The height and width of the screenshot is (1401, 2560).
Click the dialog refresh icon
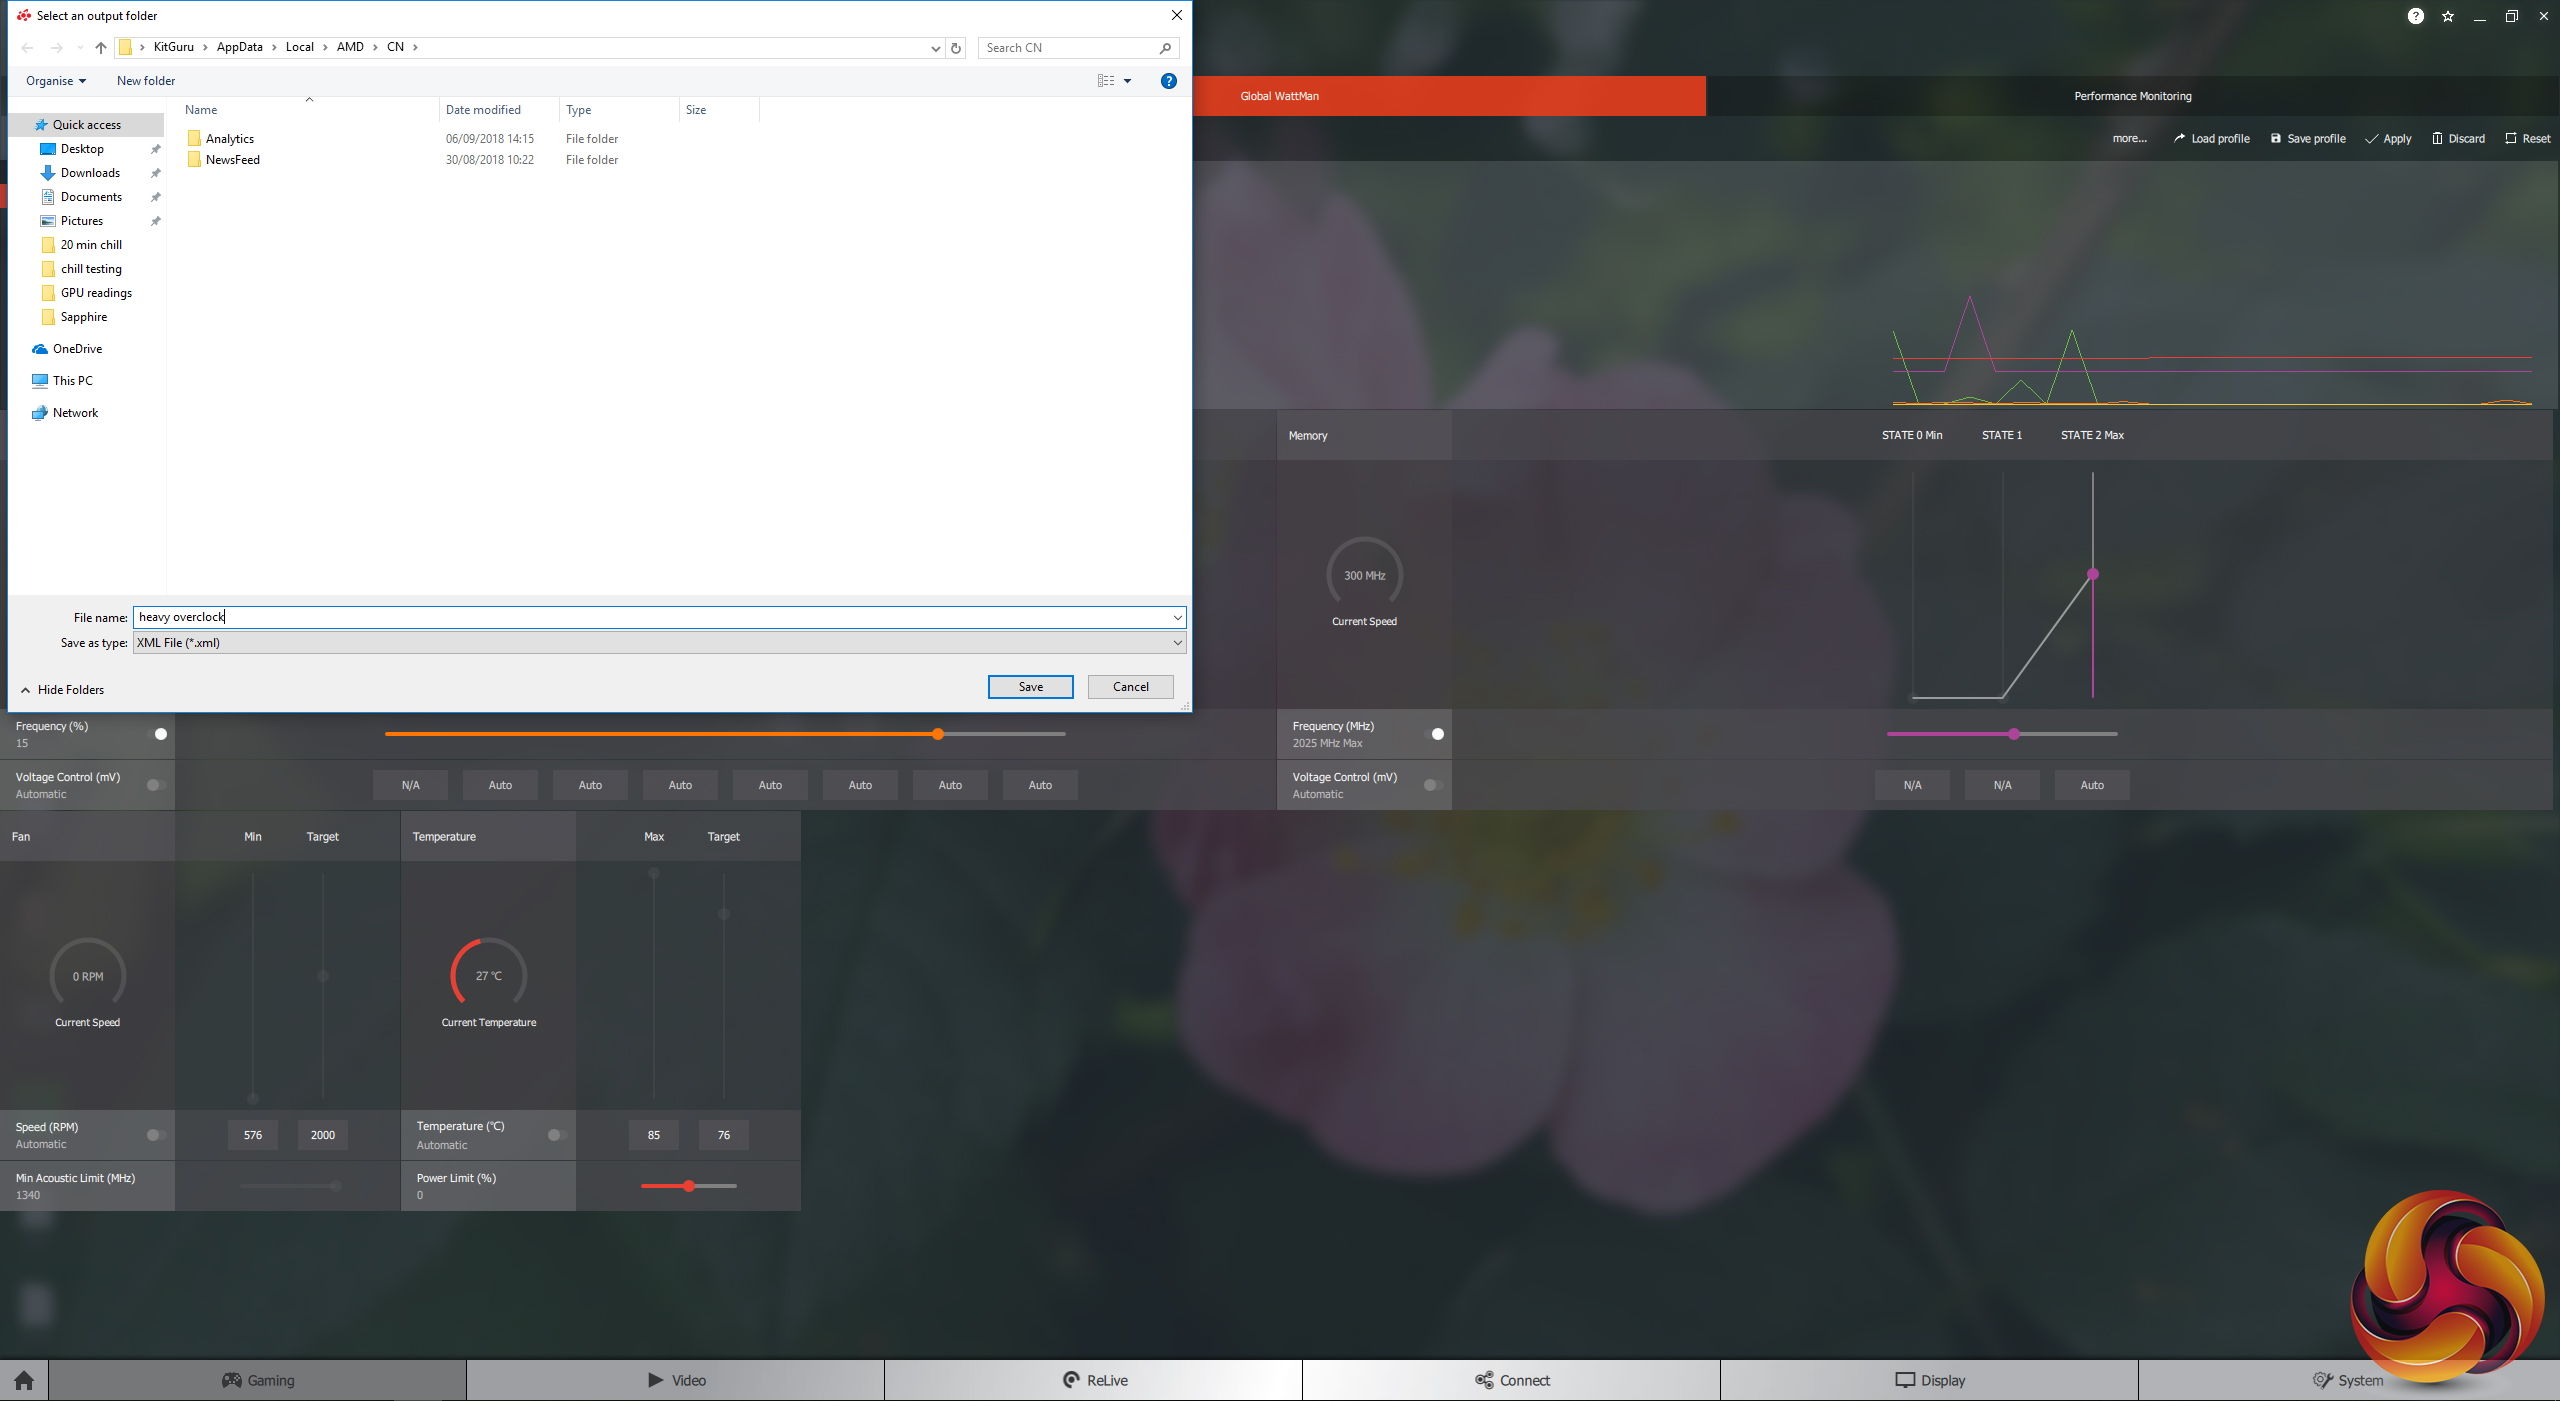[956, 48]
